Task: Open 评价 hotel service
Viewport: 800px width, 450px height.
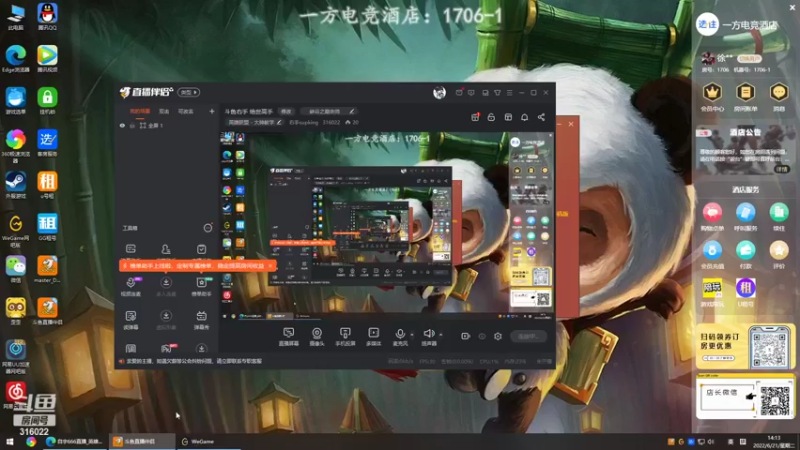Action: (x=779, y=255)
